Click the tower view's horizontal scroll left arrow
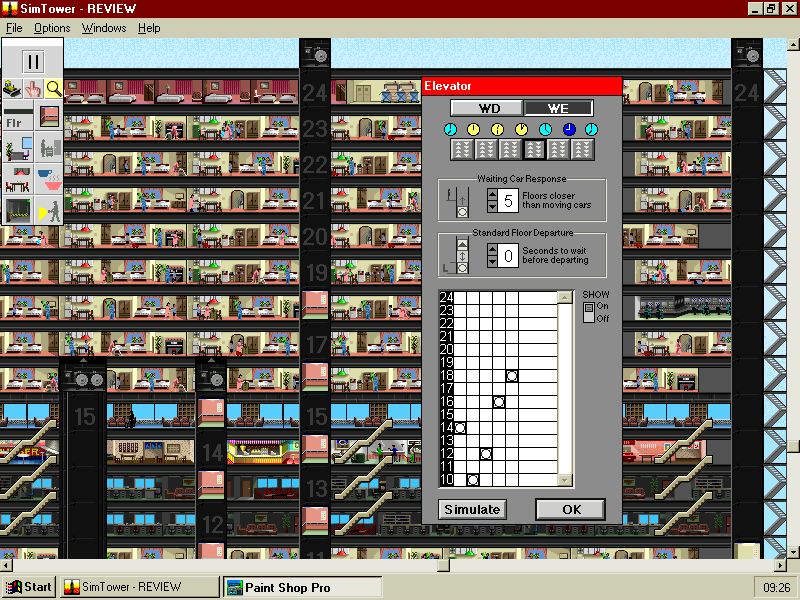800x600 pixels. pos(6,565)
